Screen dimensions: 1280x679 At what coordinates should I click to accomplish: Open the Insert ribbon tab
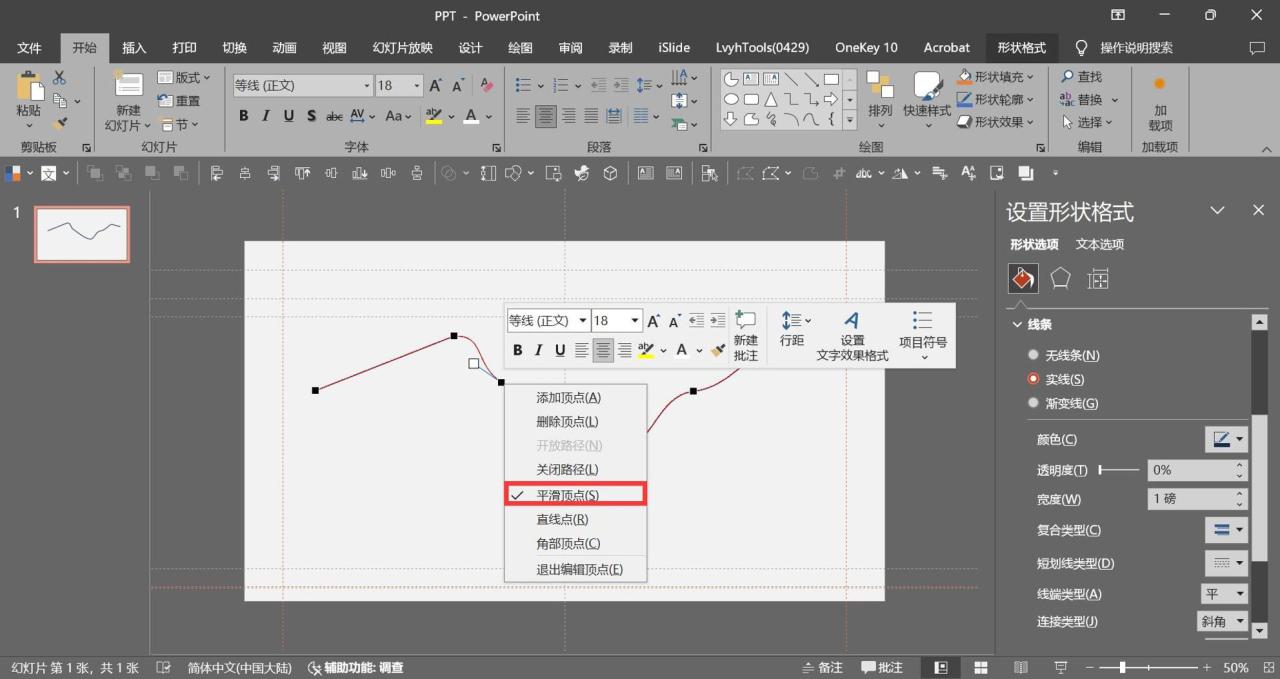pos(134,47)
